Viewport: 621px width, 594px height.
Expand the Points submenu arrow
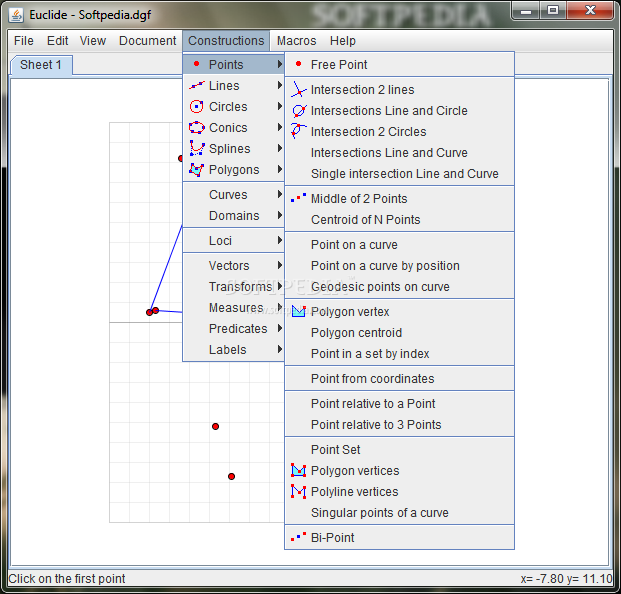tap(280, 64)
